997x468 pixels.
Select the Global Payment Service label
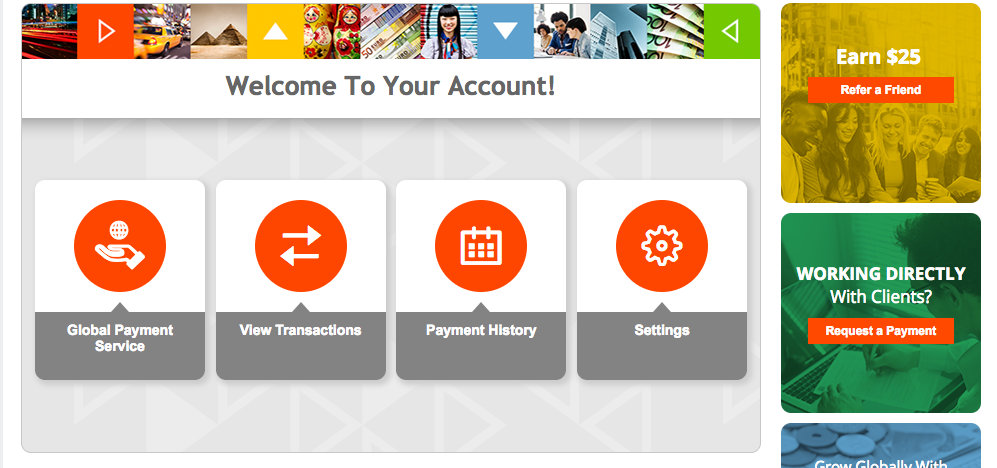coord(120,338)
